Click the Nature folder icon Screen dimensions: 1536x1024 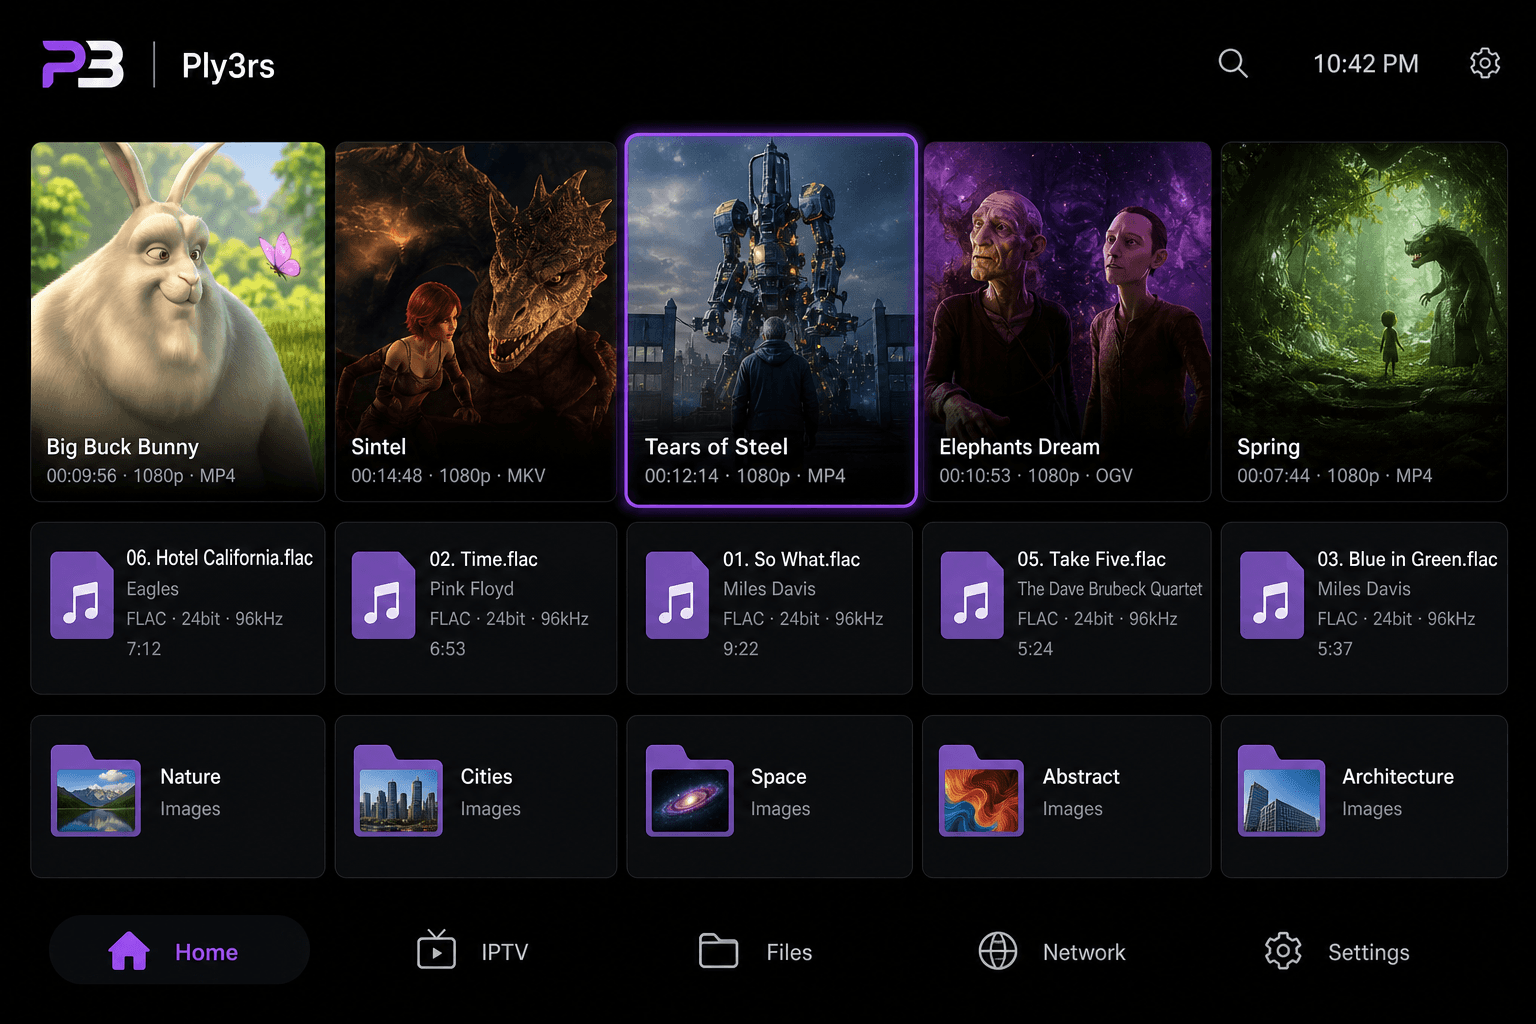click(x=96, y=790)
